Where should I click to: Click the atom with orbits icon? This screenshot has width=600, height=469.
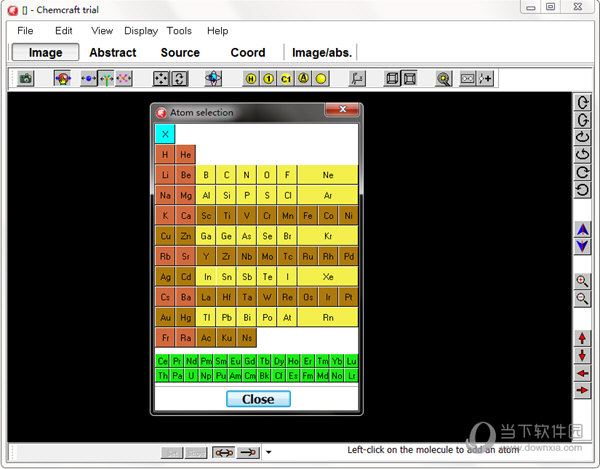click(x=213, y=79)
